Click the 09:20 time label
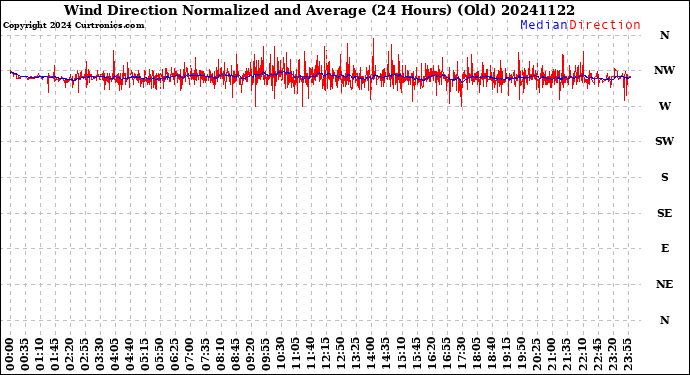Viewport: 690px width, 375px height. click(250, 355)
